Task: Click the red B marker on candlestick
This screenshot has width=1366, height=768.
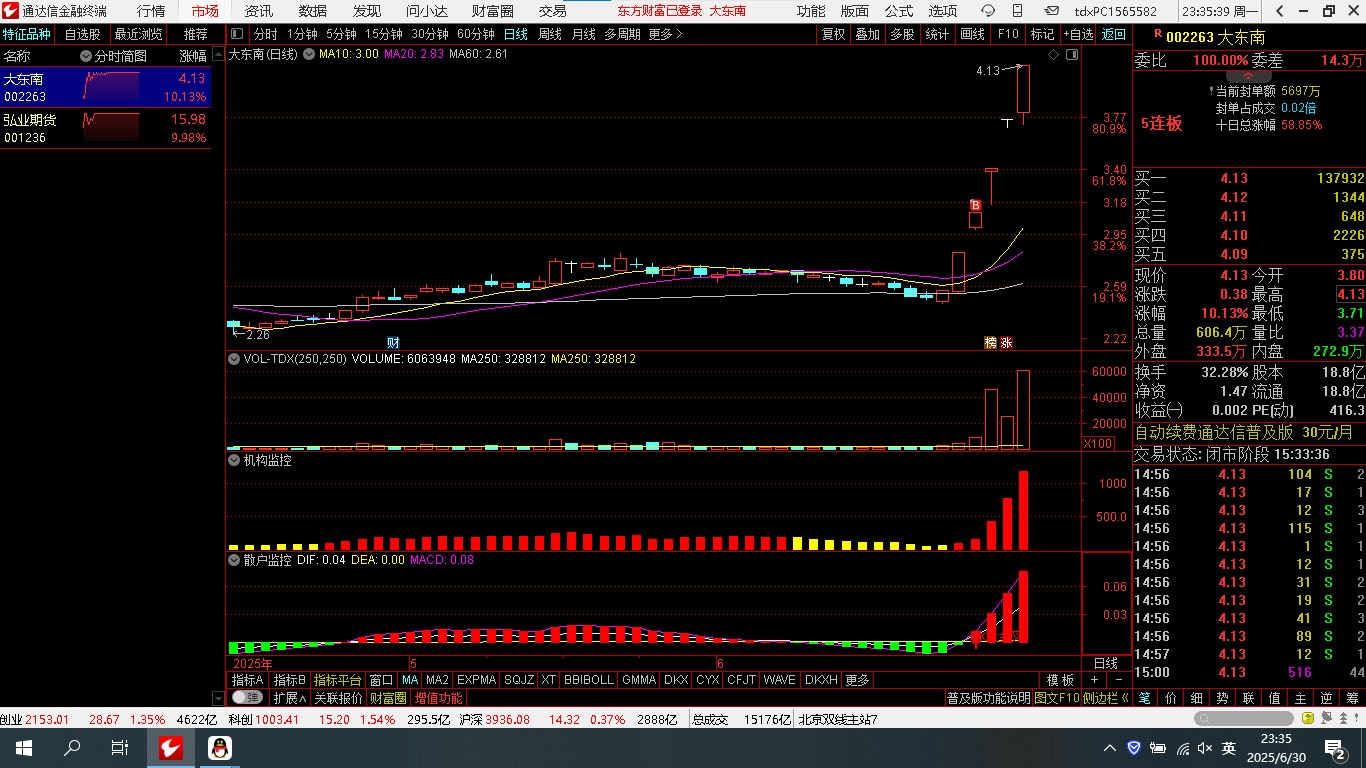Action: (975, 205)
